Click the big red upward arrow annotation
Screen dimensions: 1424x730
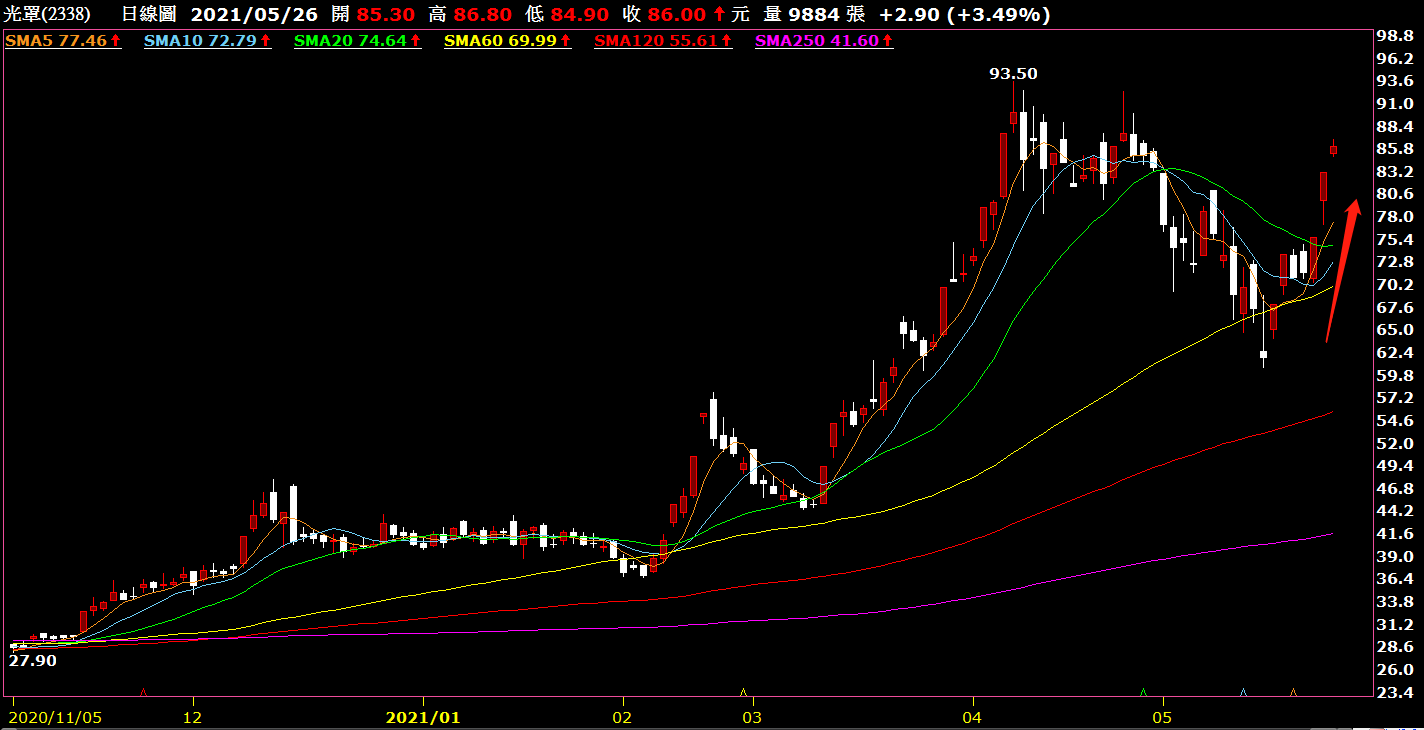coord(1342,270)
